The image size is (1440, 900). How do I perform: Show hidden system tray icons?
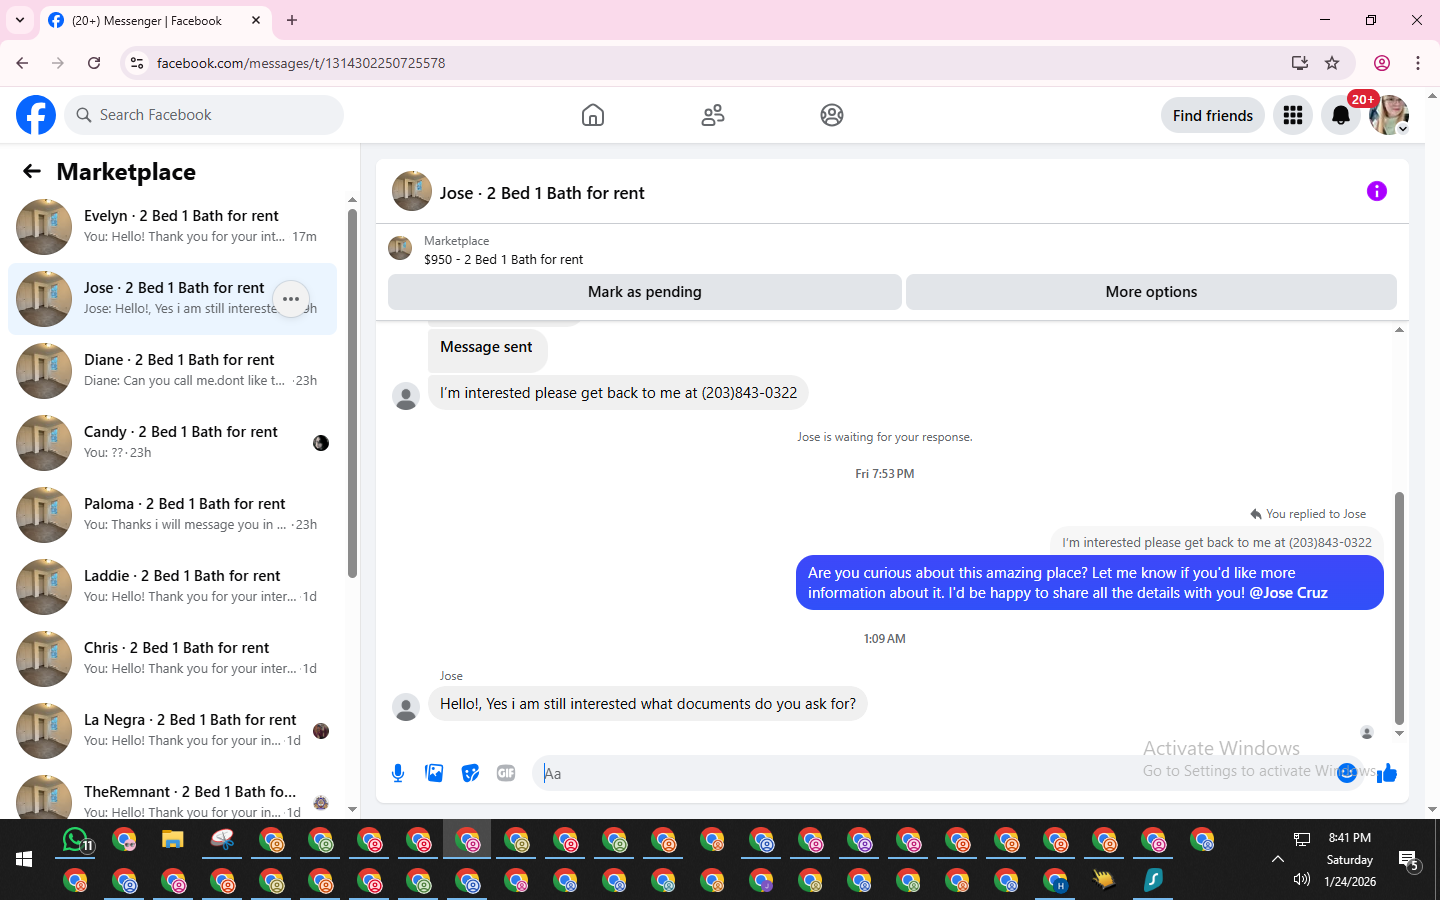pos(1278,859)
